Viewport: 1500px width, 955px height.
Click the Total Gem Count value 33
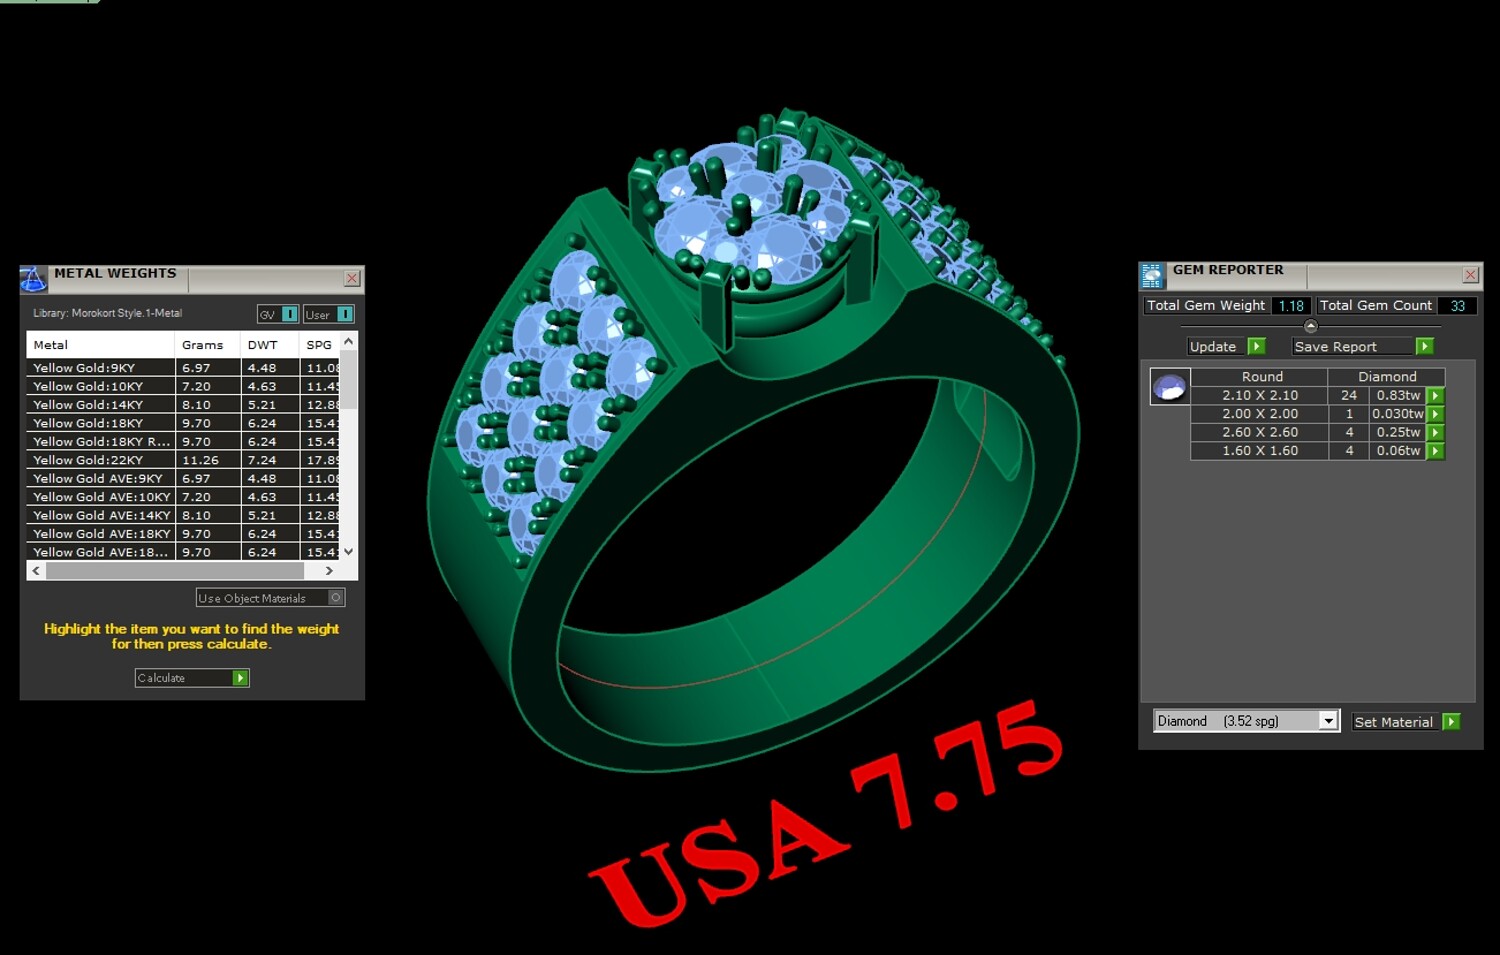(x=1458, y=306)
